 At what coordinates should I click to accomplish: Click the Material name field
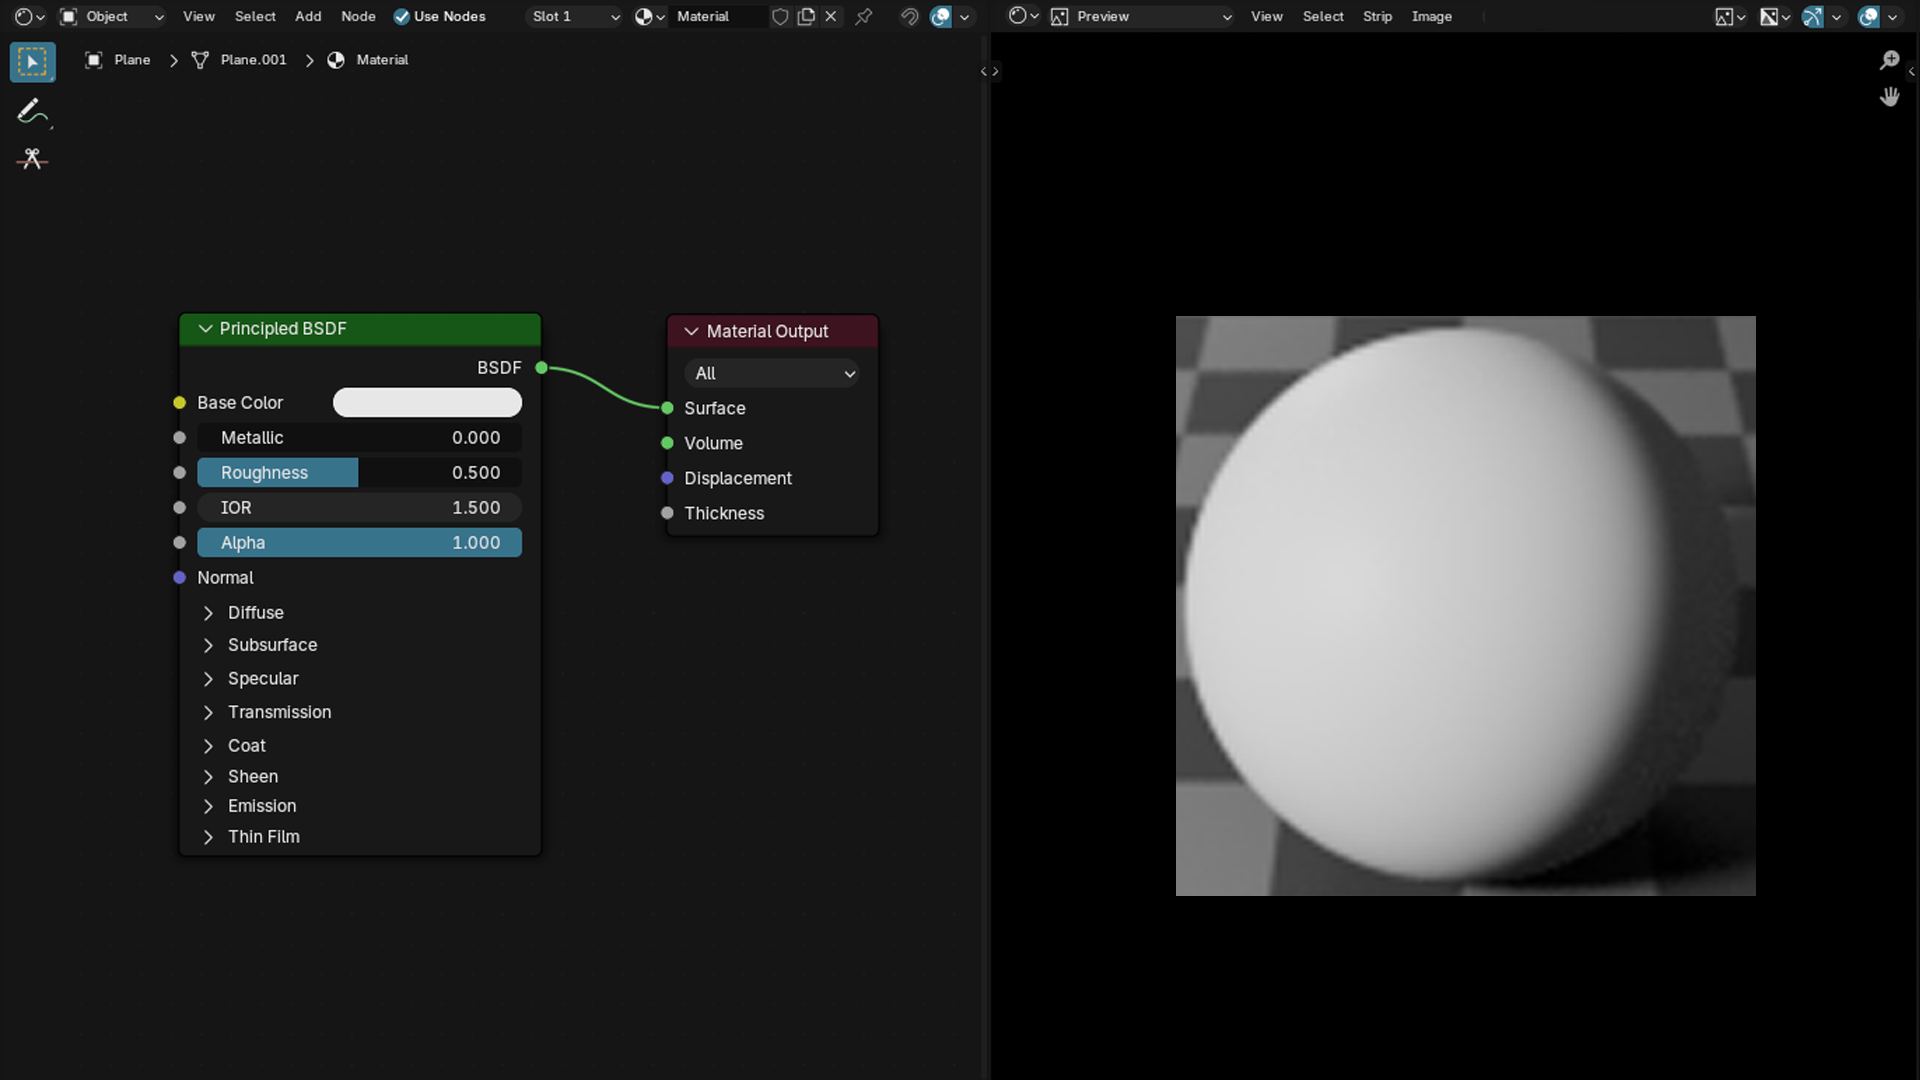coord(718,16)
